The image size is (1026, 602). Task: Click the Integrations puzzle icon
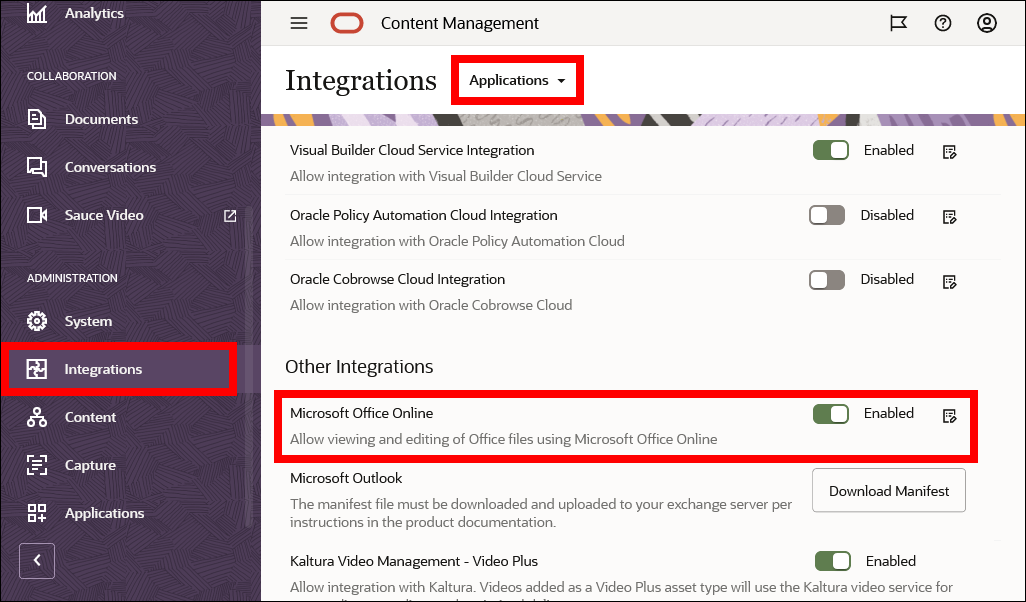[x=37, y=369]
